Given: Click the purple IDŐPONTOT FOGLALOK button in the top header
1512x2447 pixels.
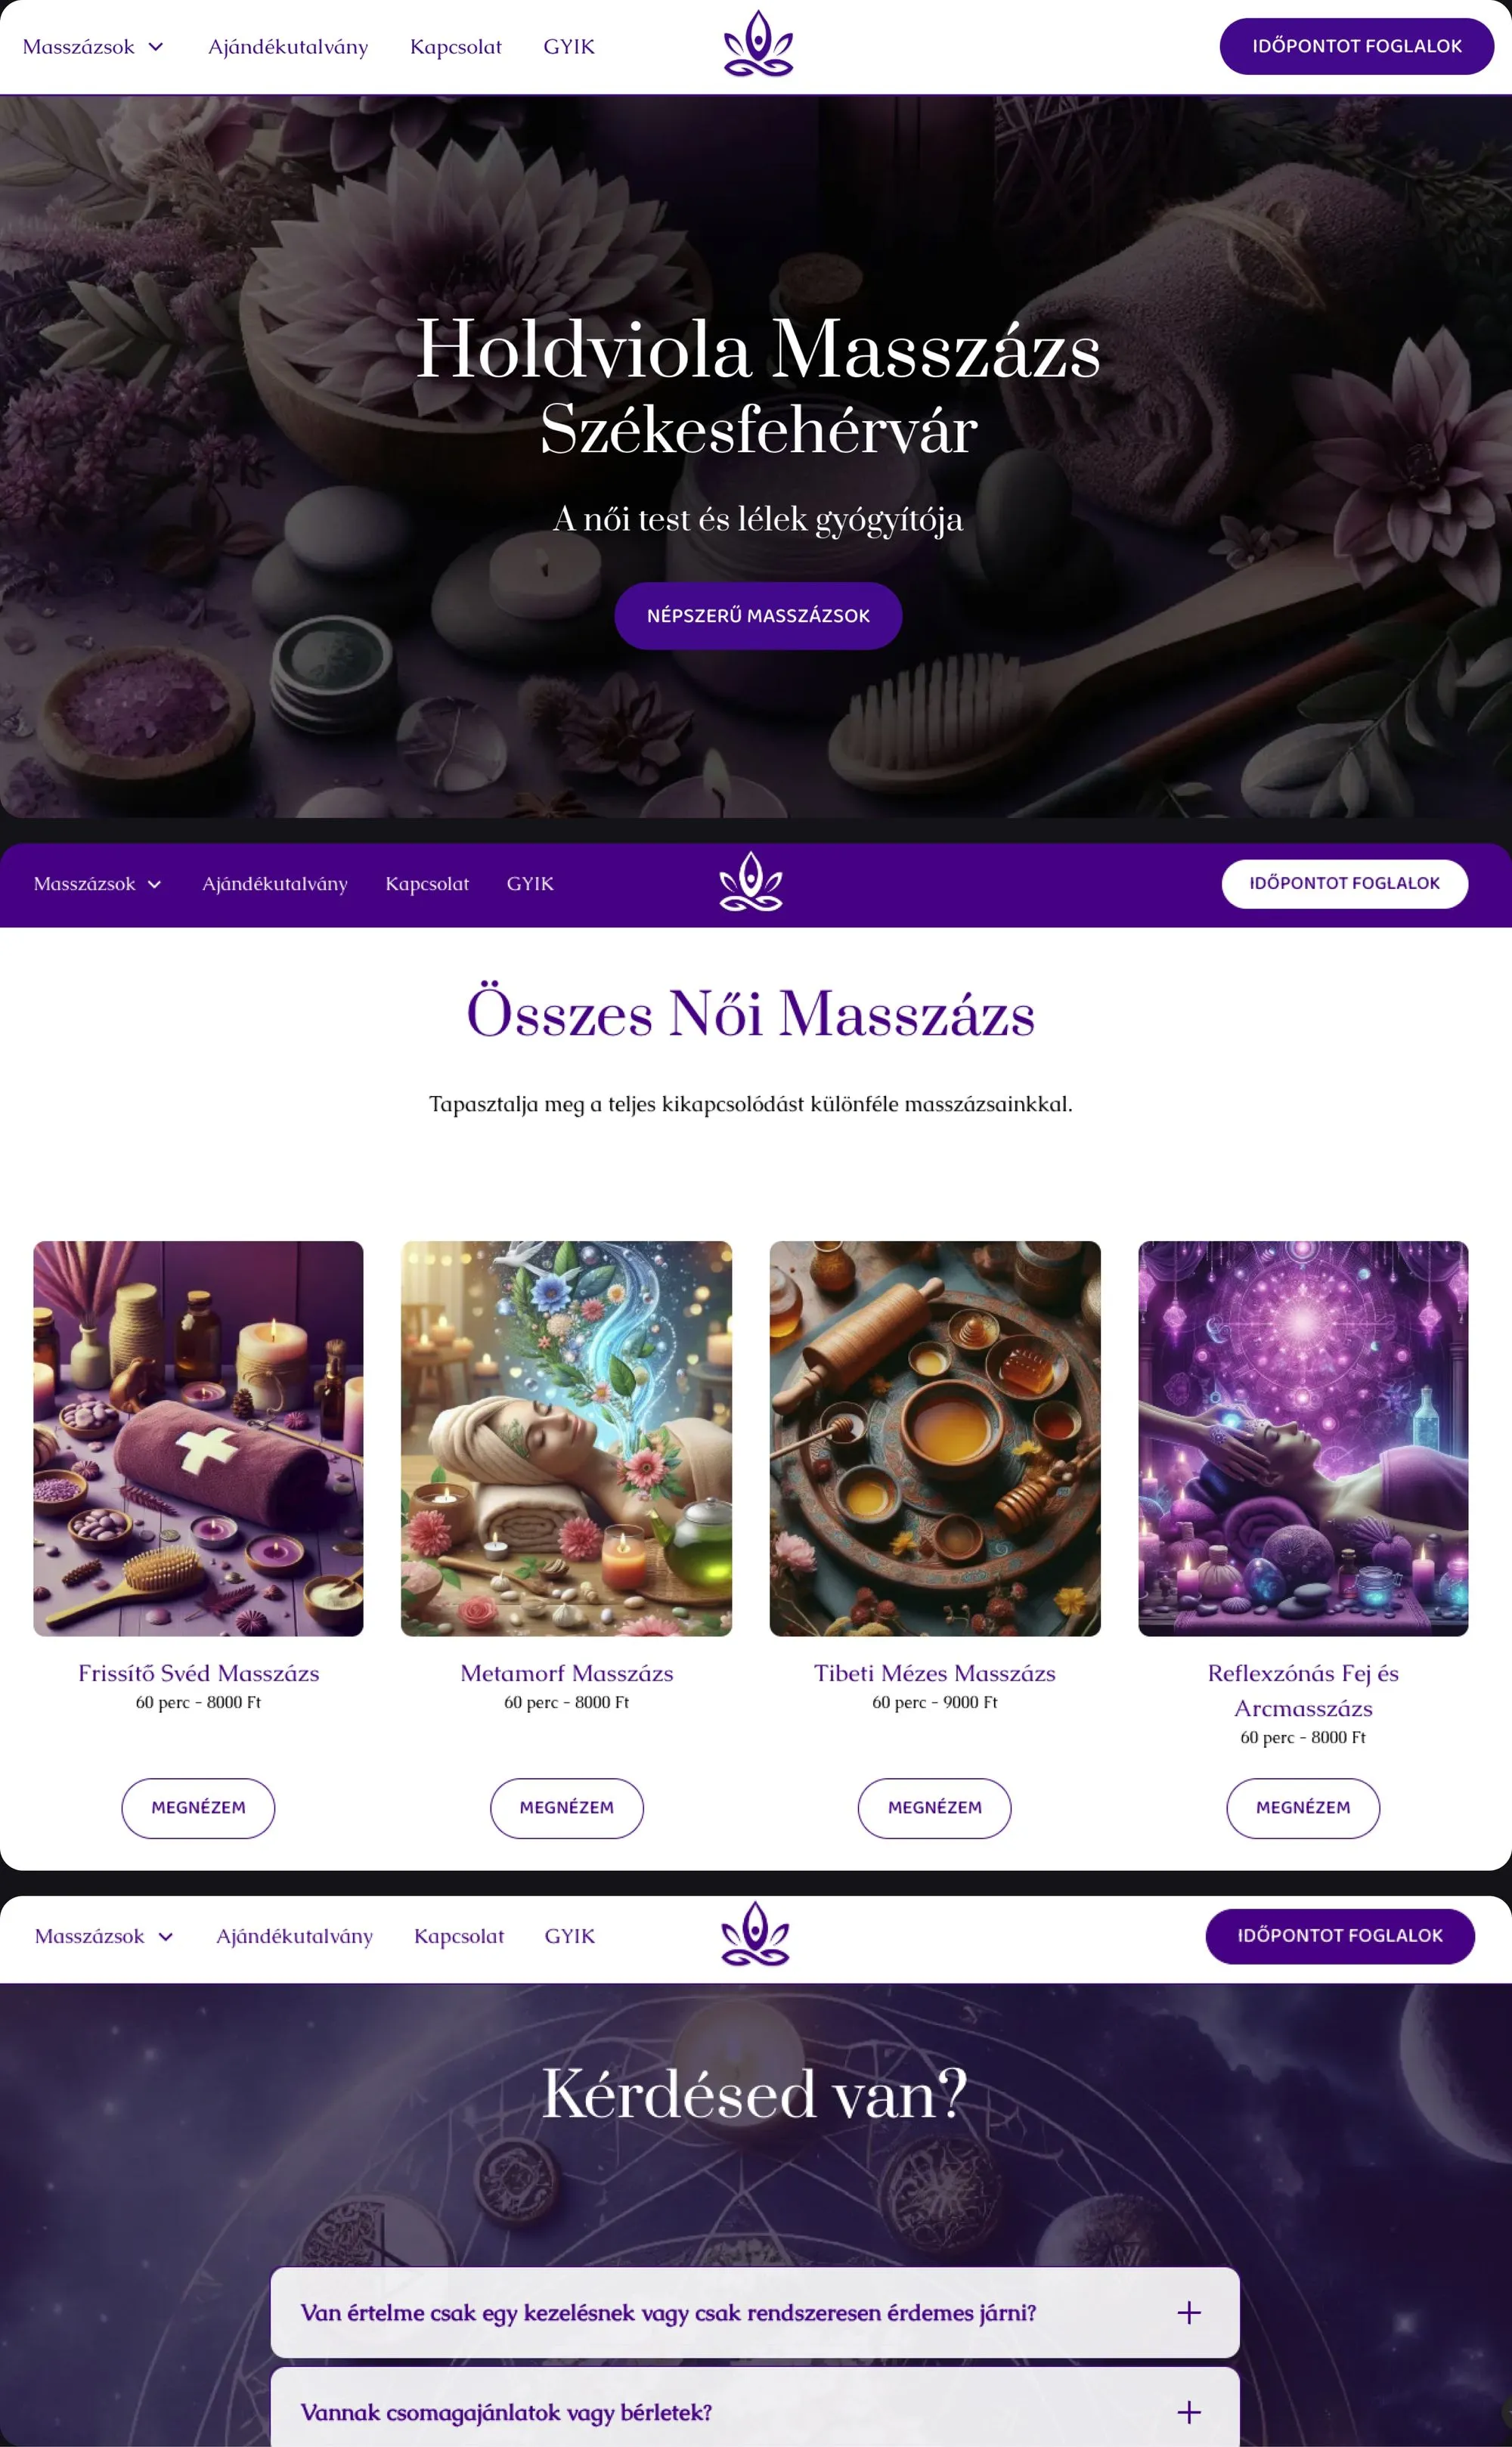Looking at the screenshot, I should tap(1356, 46).
